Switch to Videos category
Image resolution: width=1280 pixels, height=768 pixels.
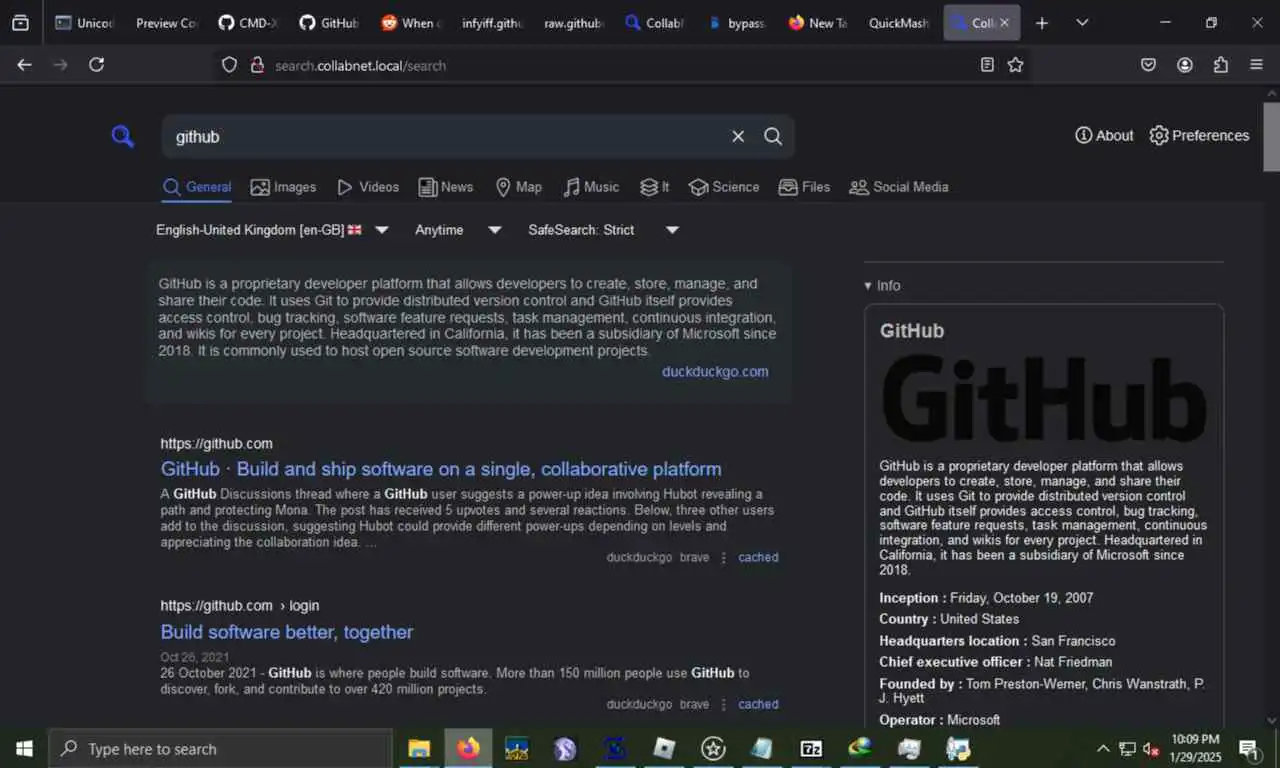point(368,187)
